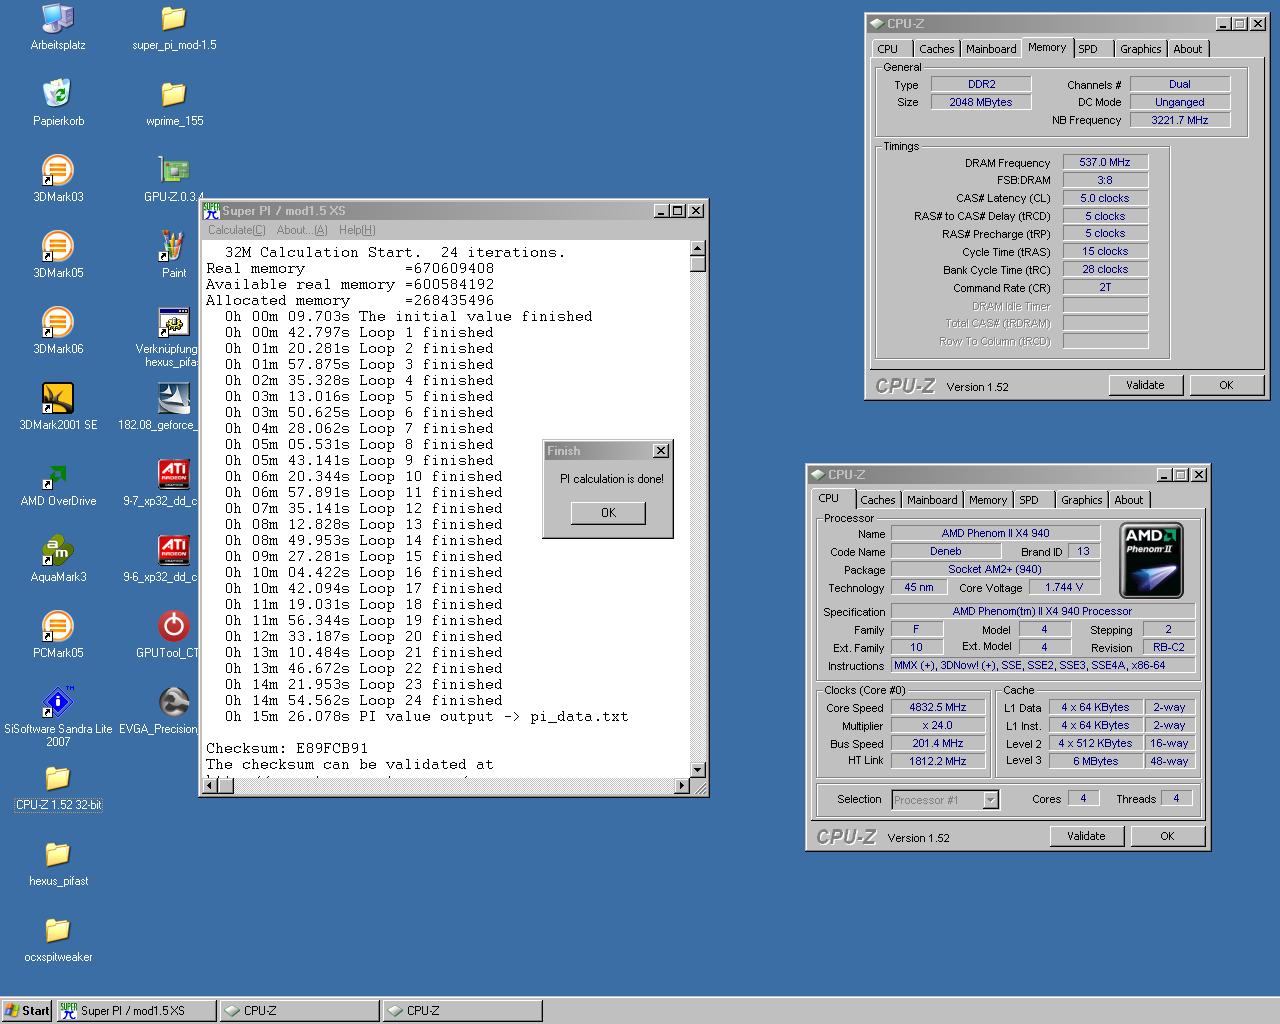Select the first CPU-Z taskbar button
The width and height of the screenshot is (1280, 1024).
point(299,1010)
